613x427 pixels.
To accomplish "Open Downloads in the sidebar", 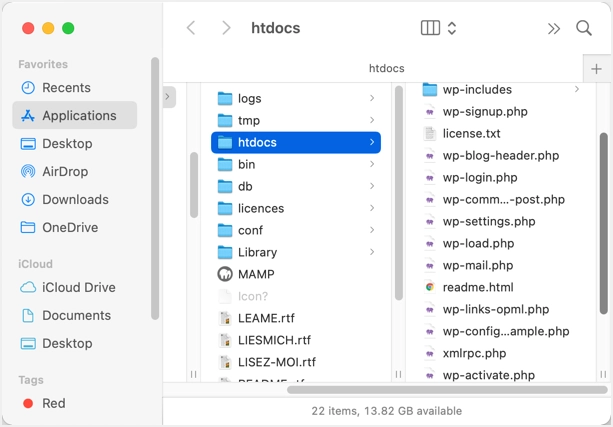I will point(75,199).
